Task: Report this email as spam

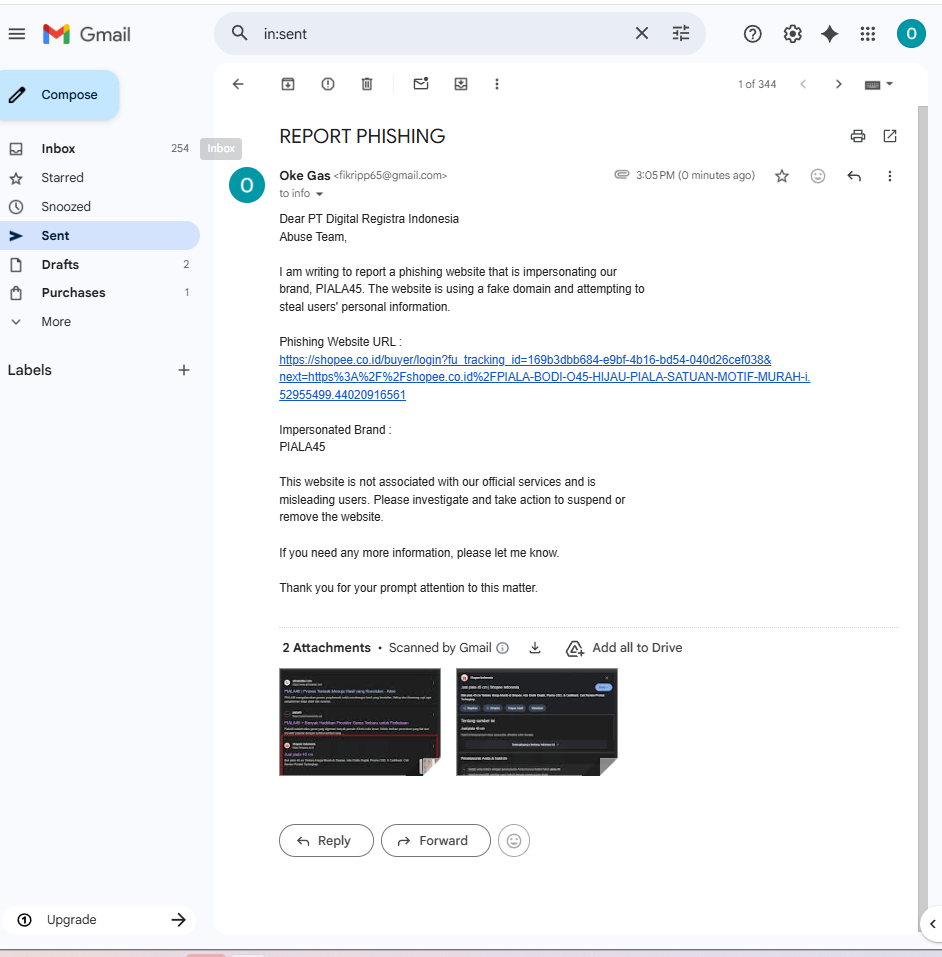Action: click(x=328, y=84)
